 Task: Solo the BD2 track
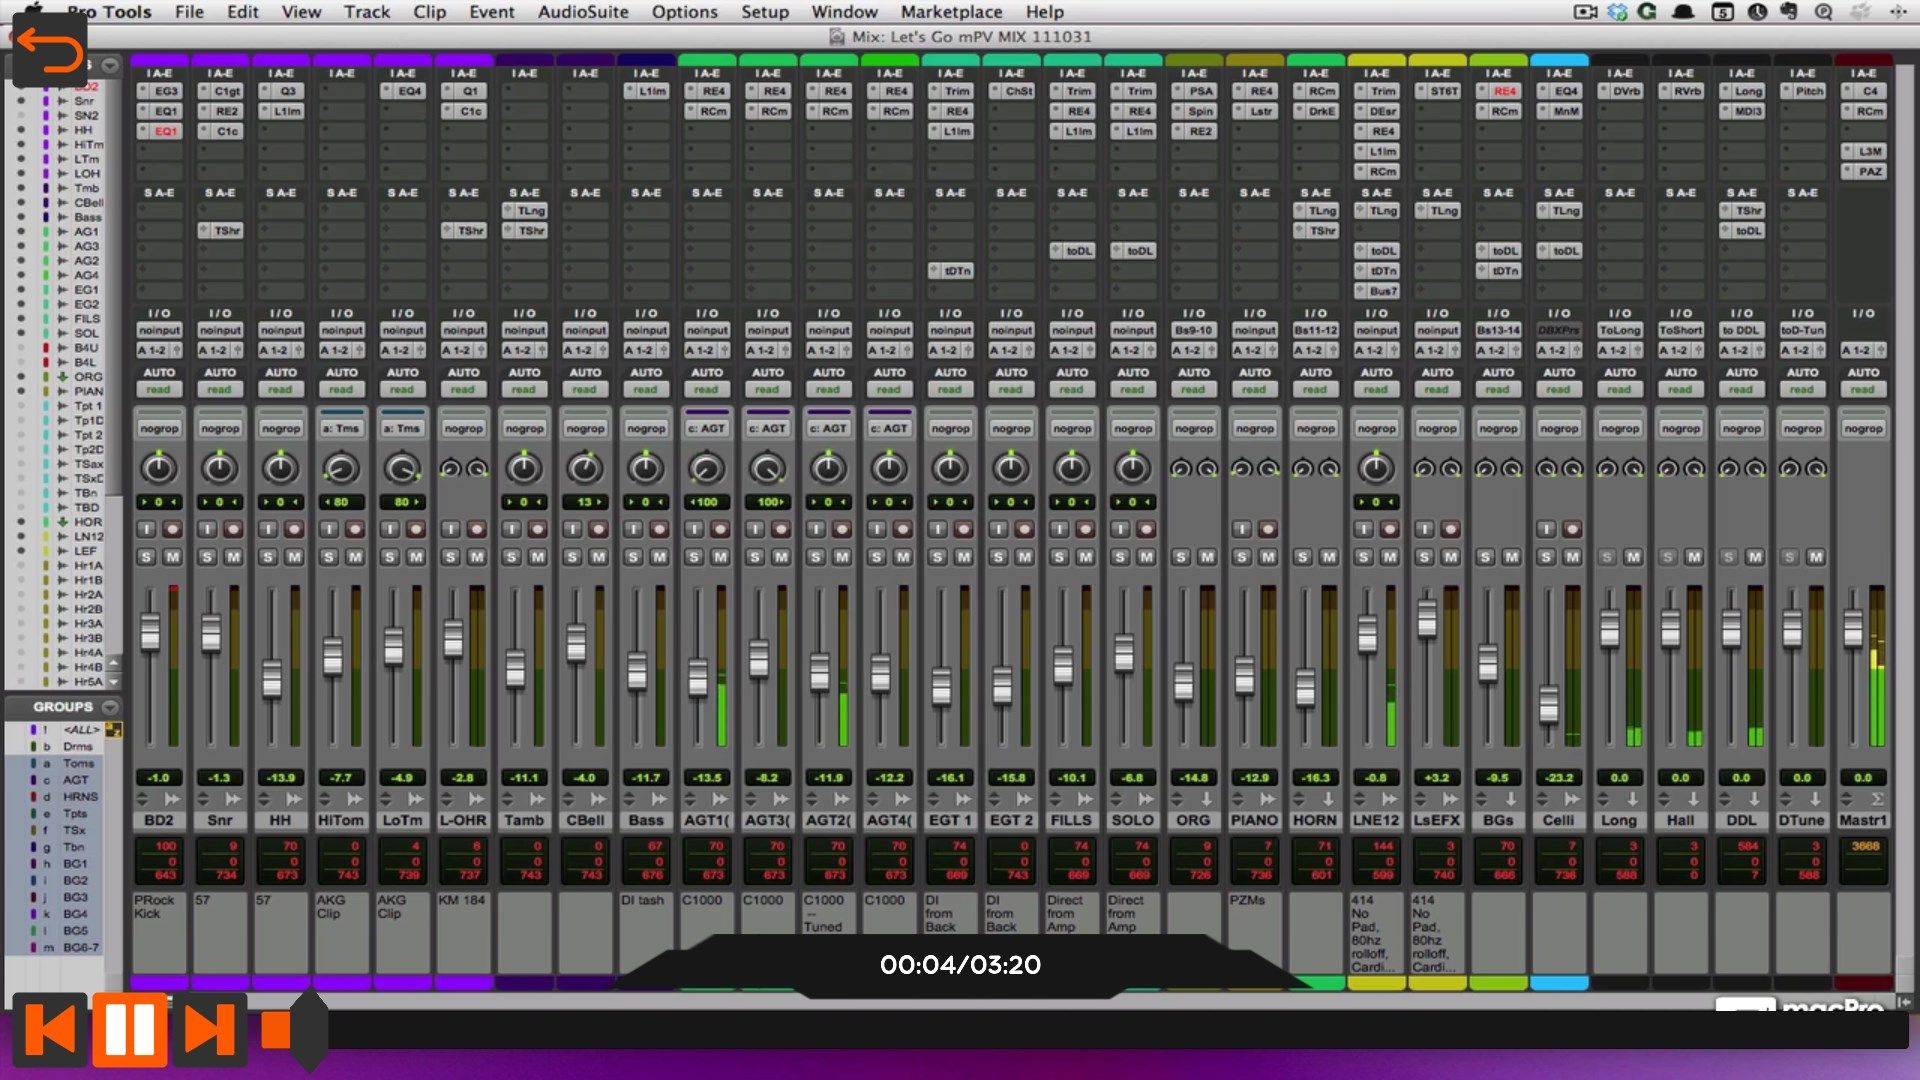[x=146, y=557]
